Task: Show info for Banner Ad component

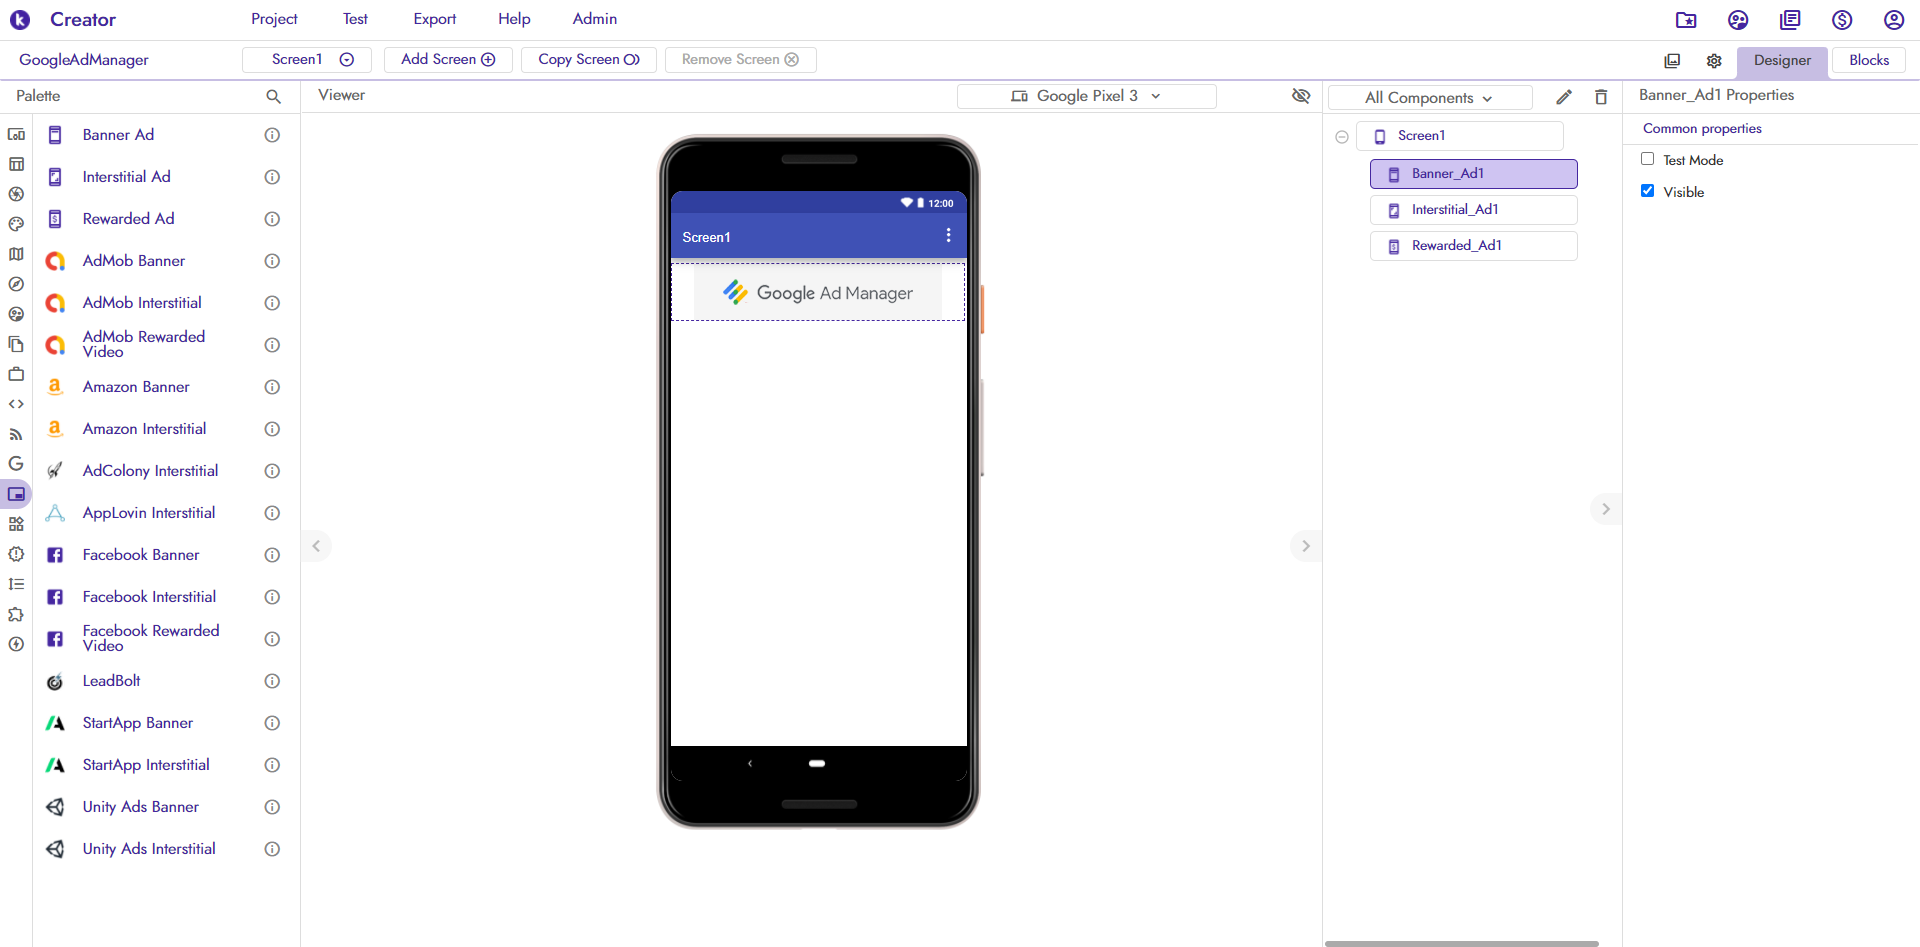Action: 272,135
